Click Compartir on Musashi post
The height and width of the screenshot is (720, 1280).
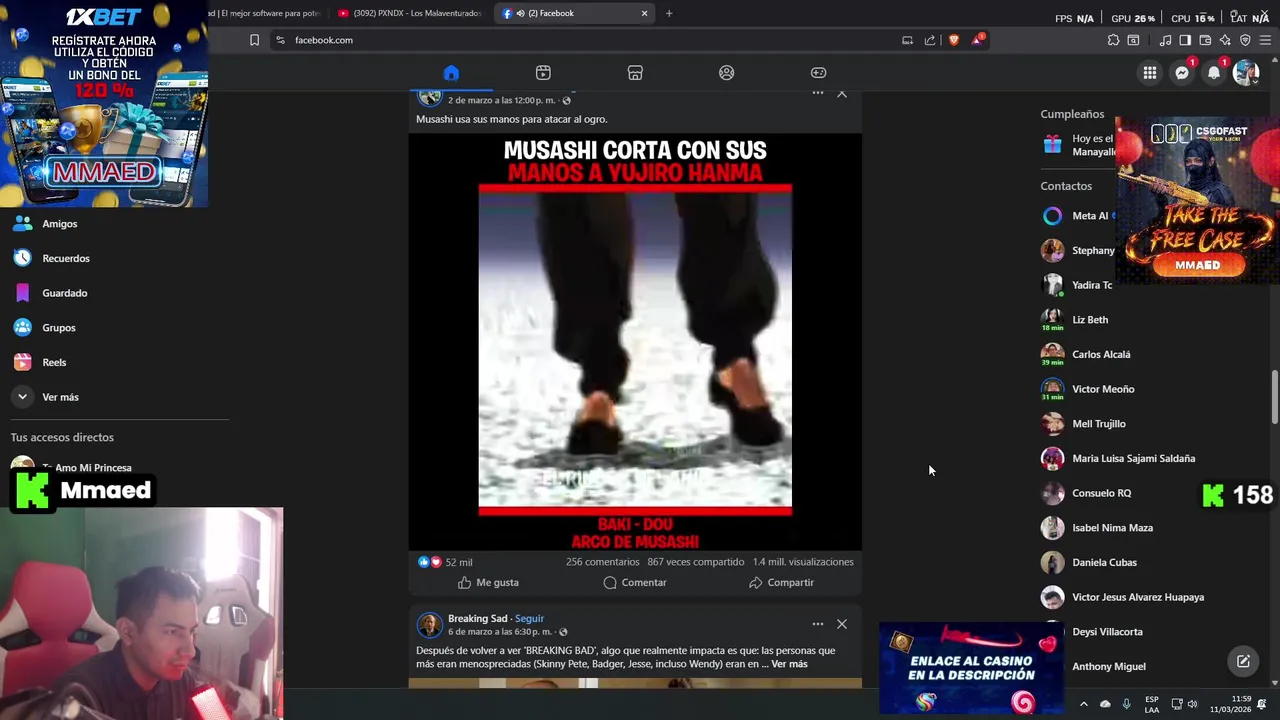(781, 582)
